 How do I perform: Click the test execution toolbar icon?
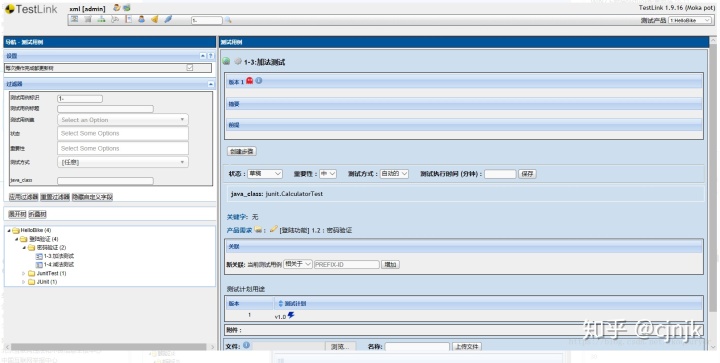115,19
